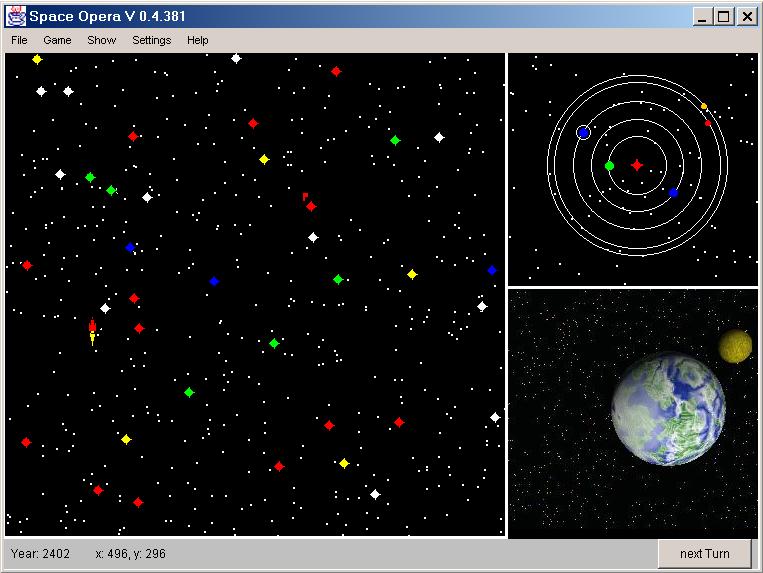This screenshot has width=763, height=573.
Task: Select the red star marked with a flag
Action: [x=311, y=206]
